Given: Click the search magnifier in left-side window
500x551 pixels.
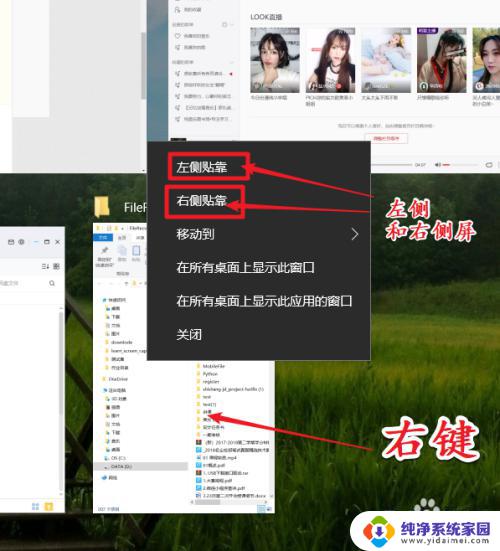Looking at the screenshot, I should point(52,283).
